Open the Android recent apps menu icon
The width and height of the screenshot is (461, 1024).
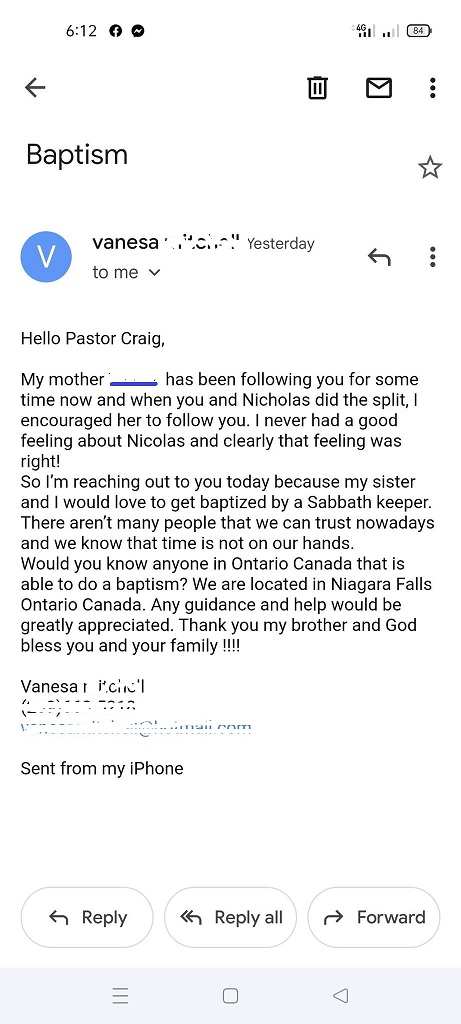120,995
